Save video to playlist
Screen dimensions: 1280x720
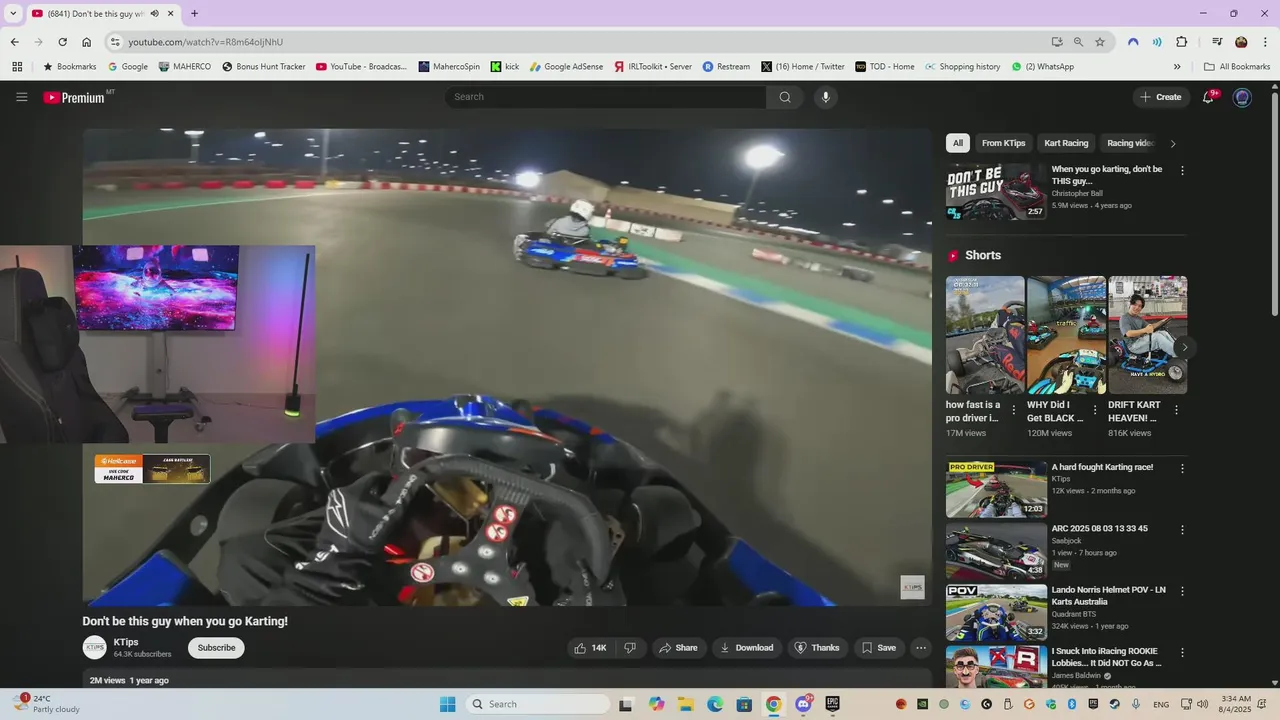879,648
